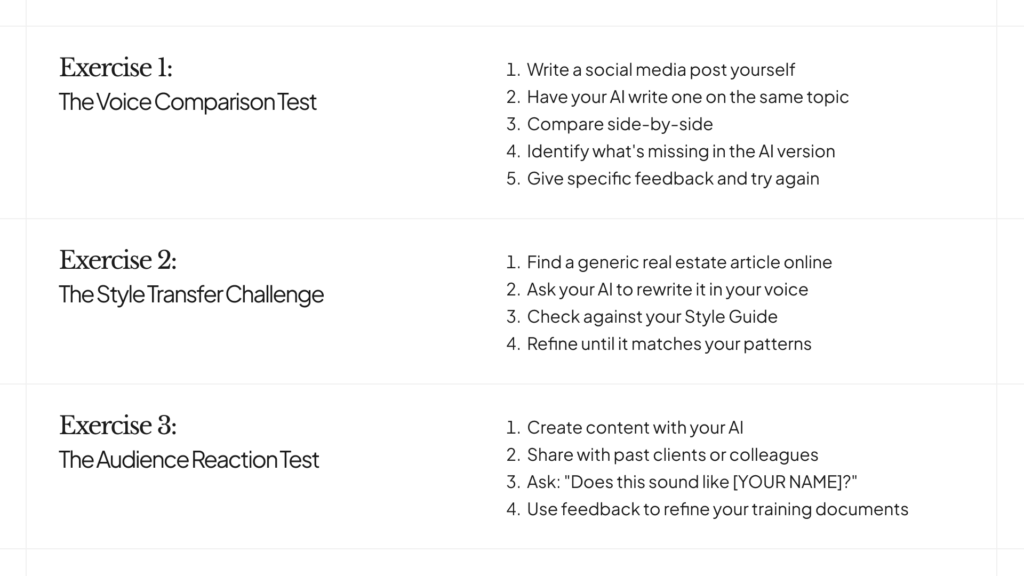This screenshot has height=576, width=1024.
Task: Click Give specific feedback and try again
Action: click(673, 179)
